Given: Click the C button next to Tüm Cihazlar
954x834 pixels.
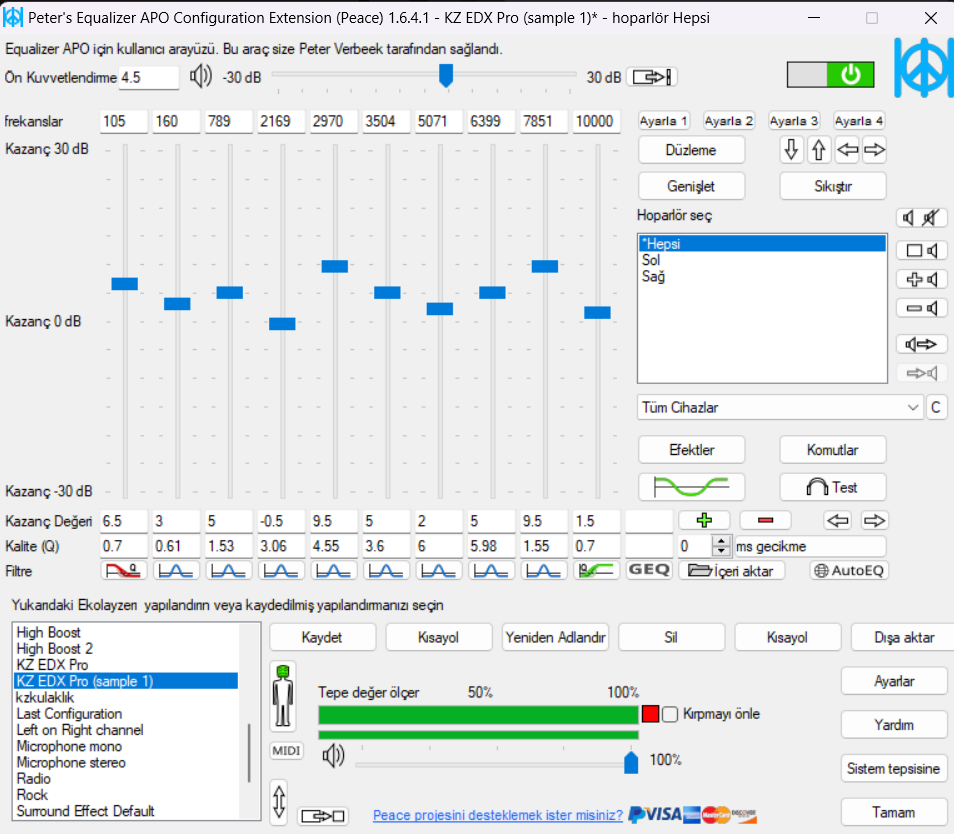Looking at the screenshot, I should point(936,408).
